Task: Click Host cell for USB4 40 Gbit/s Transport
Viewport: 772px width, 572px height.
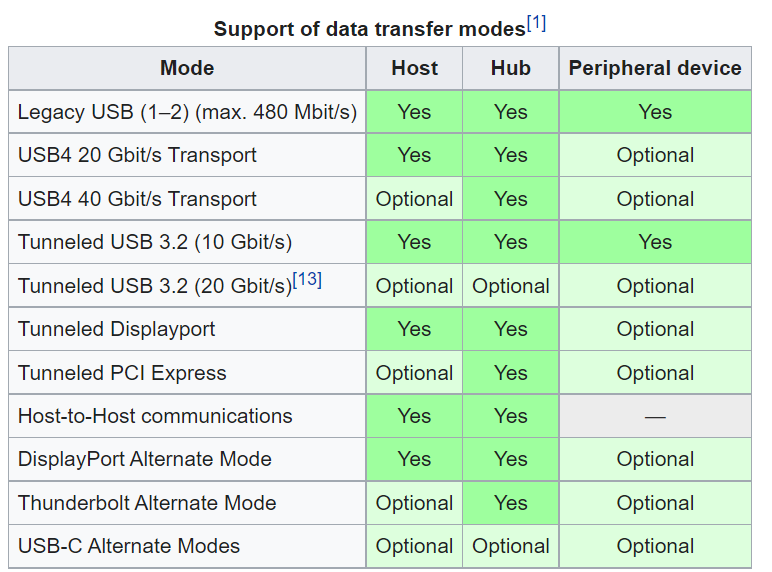Action: [414, 199]
